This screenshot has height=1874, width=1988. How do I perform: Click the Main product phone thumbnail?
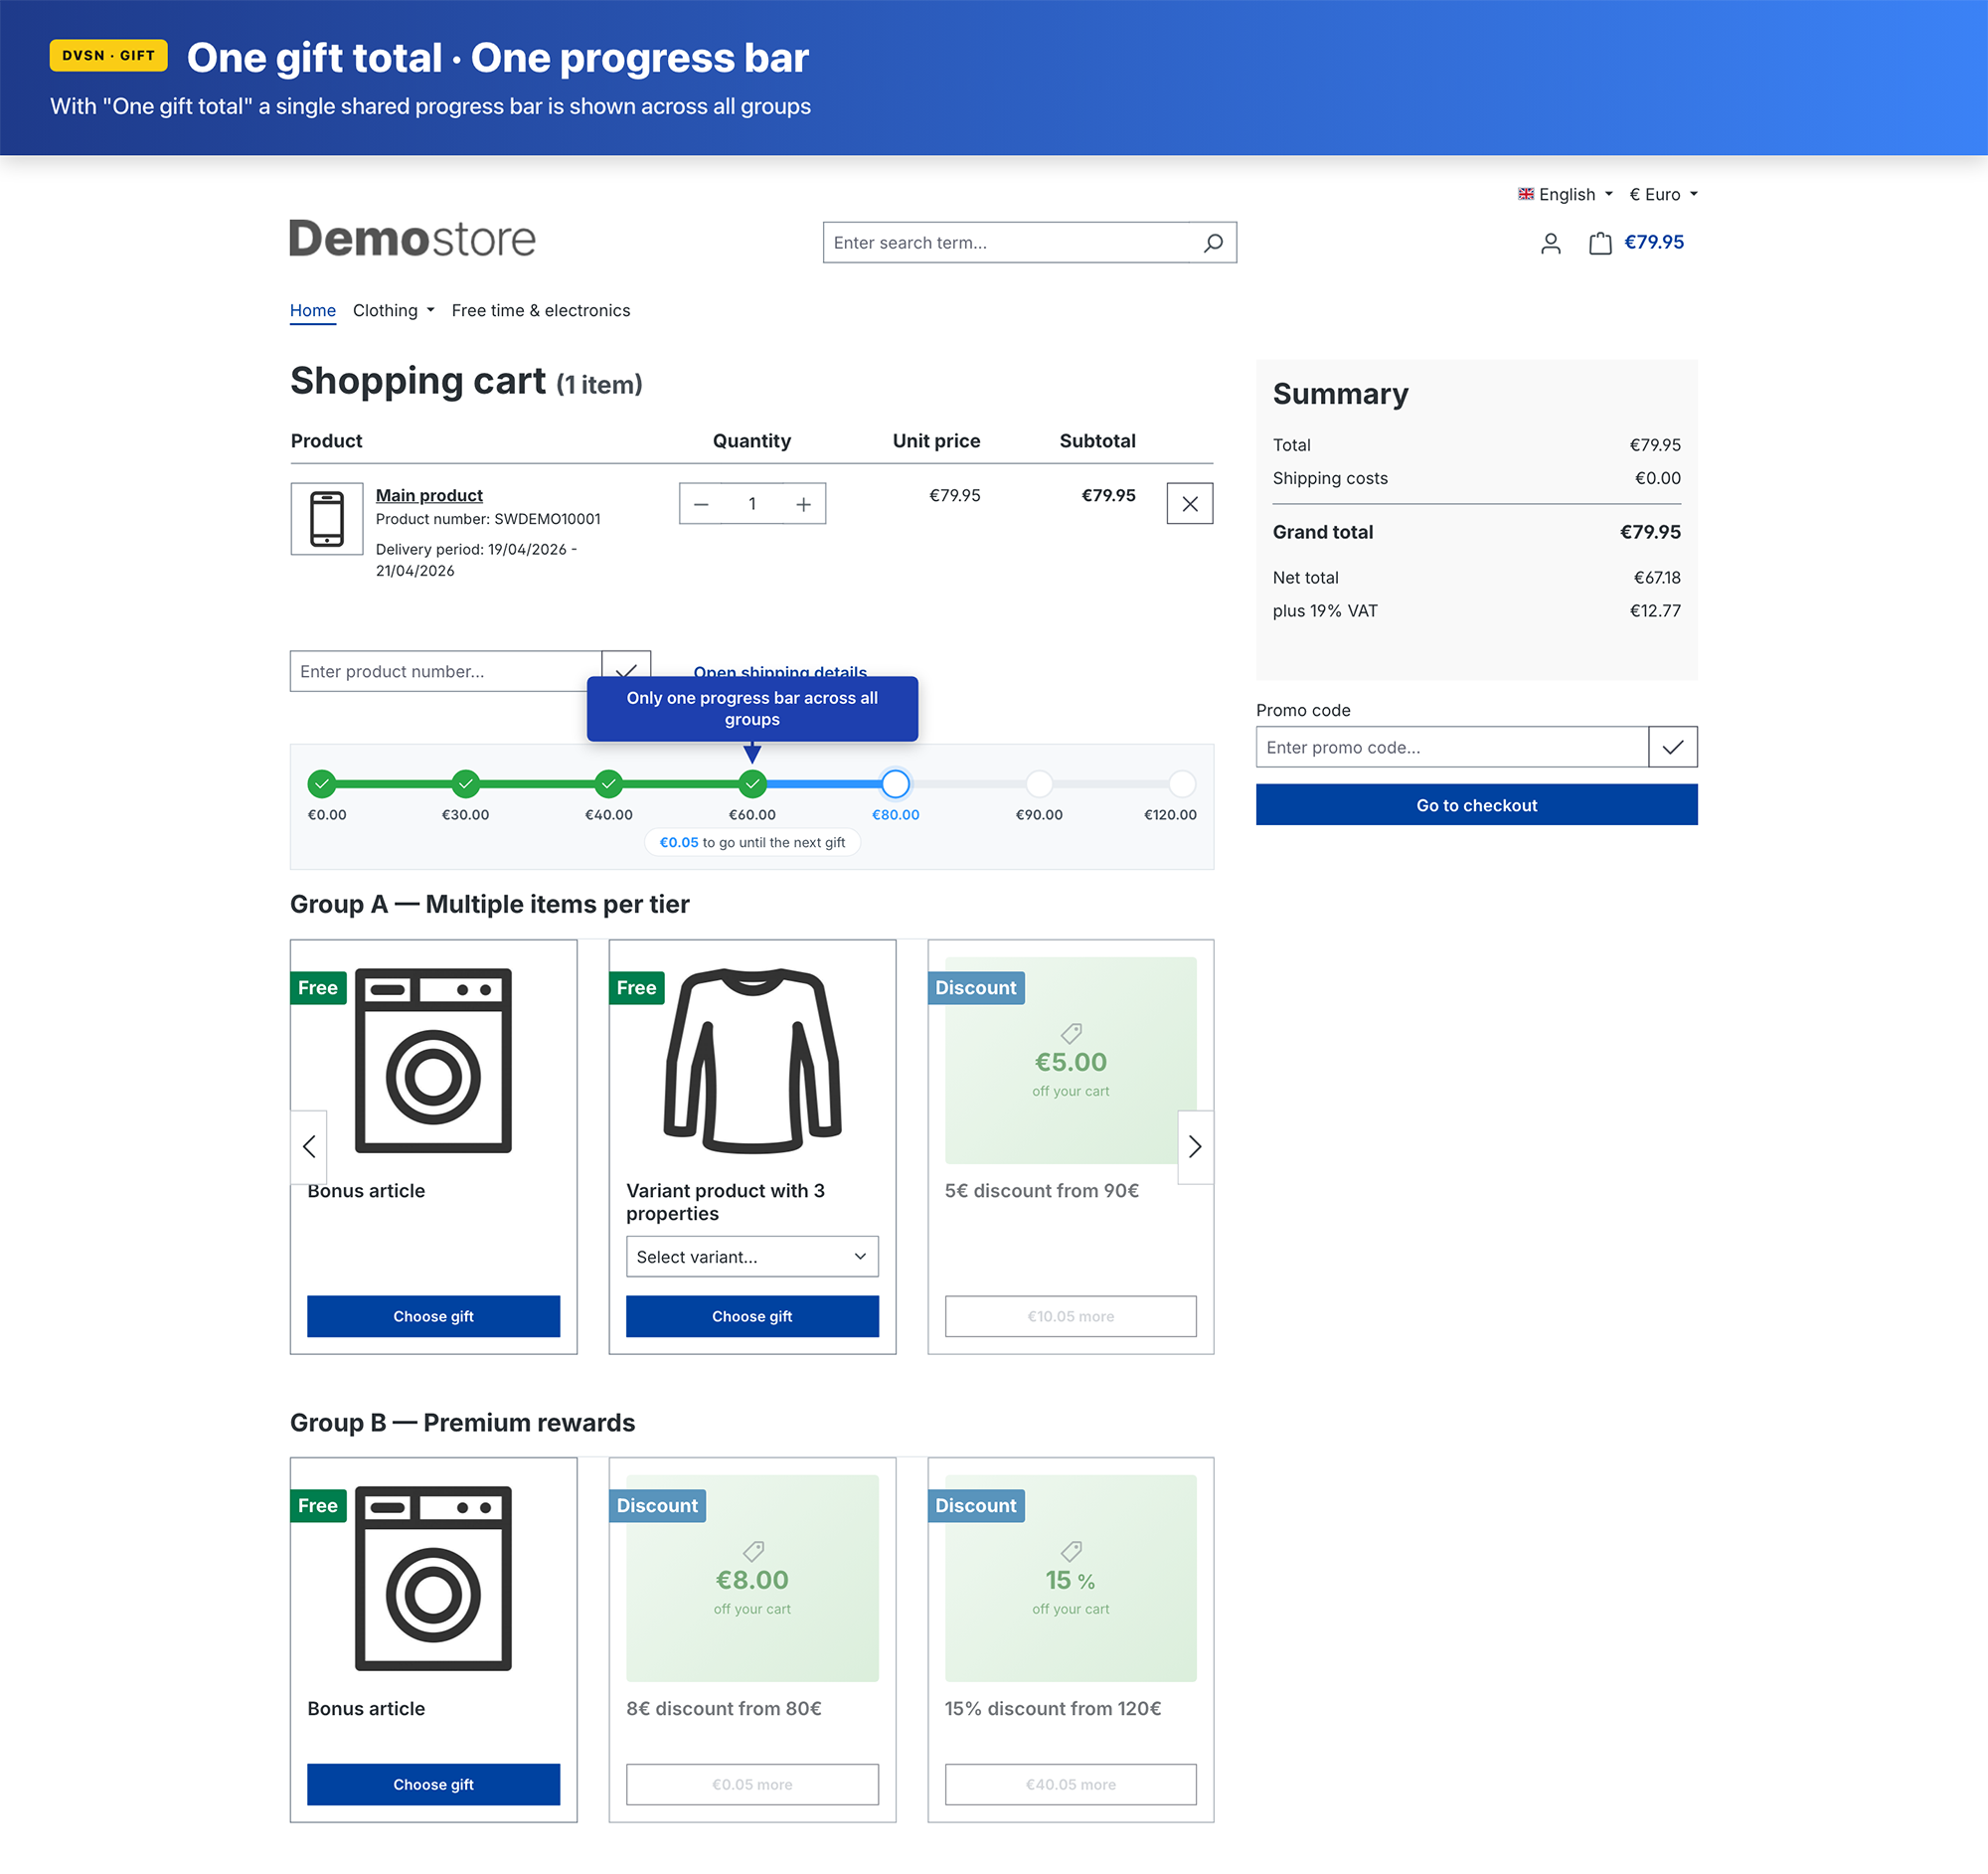326,519
